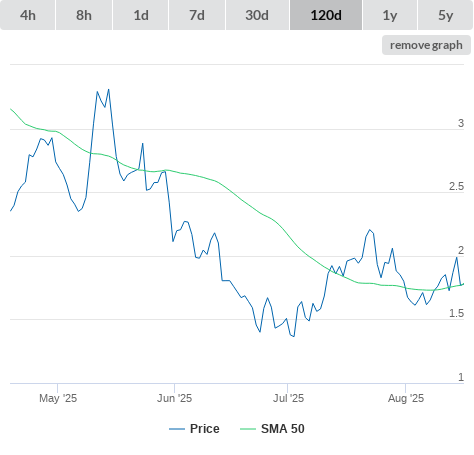The height and width of the screenshot is (455, 474).
Task: Click the Jul '25 x-axis label
Action: [288, 398]
